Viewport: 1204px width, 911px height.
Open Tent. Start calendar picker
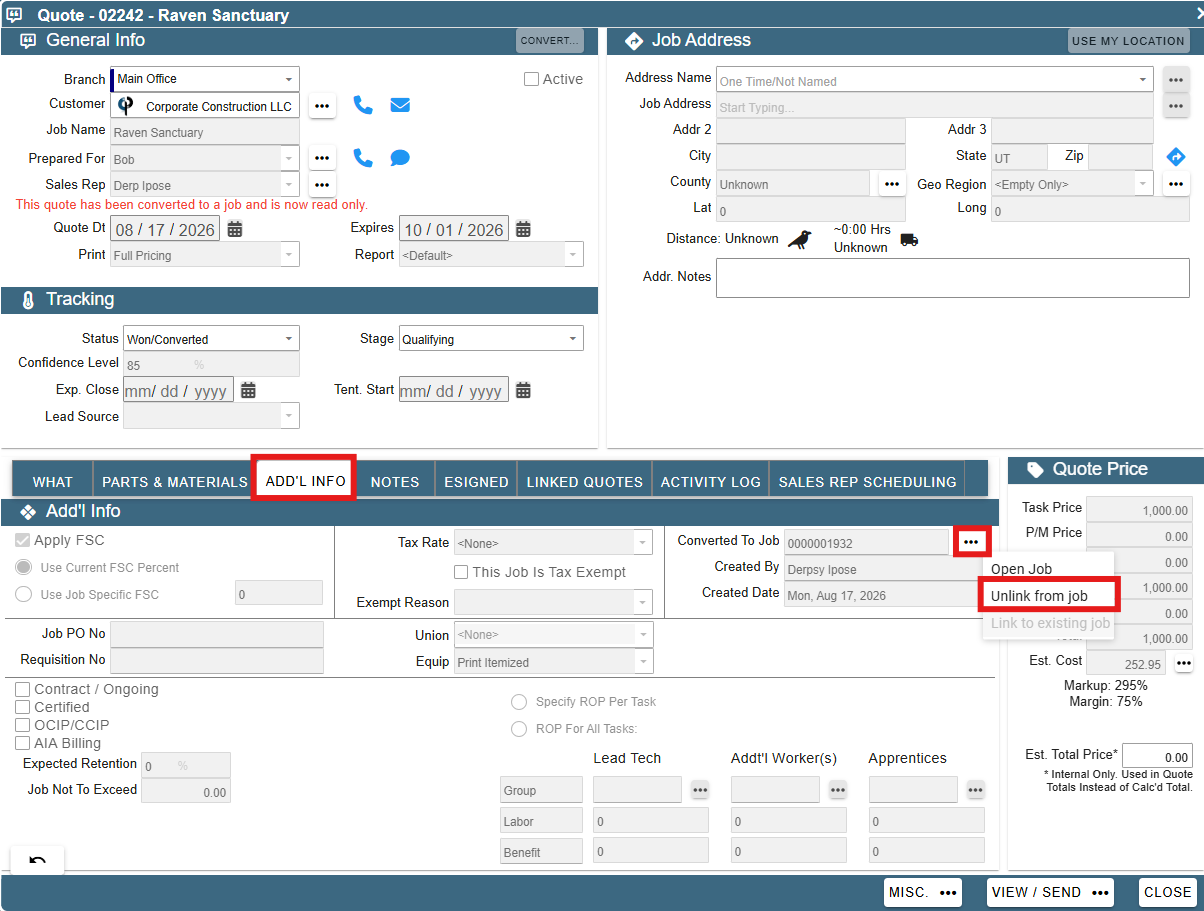point(523,390)
